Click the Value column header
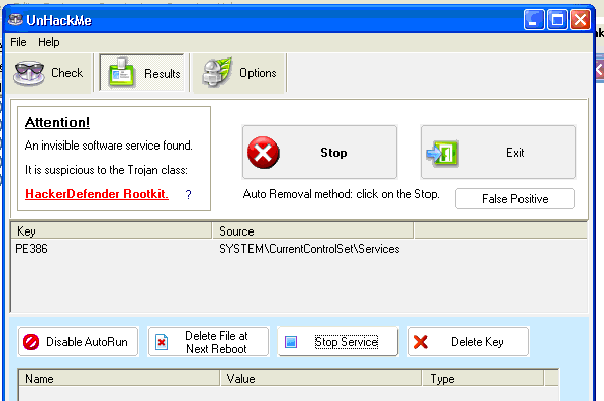This screenshot has height=401, width=604. tap(322, 380)
